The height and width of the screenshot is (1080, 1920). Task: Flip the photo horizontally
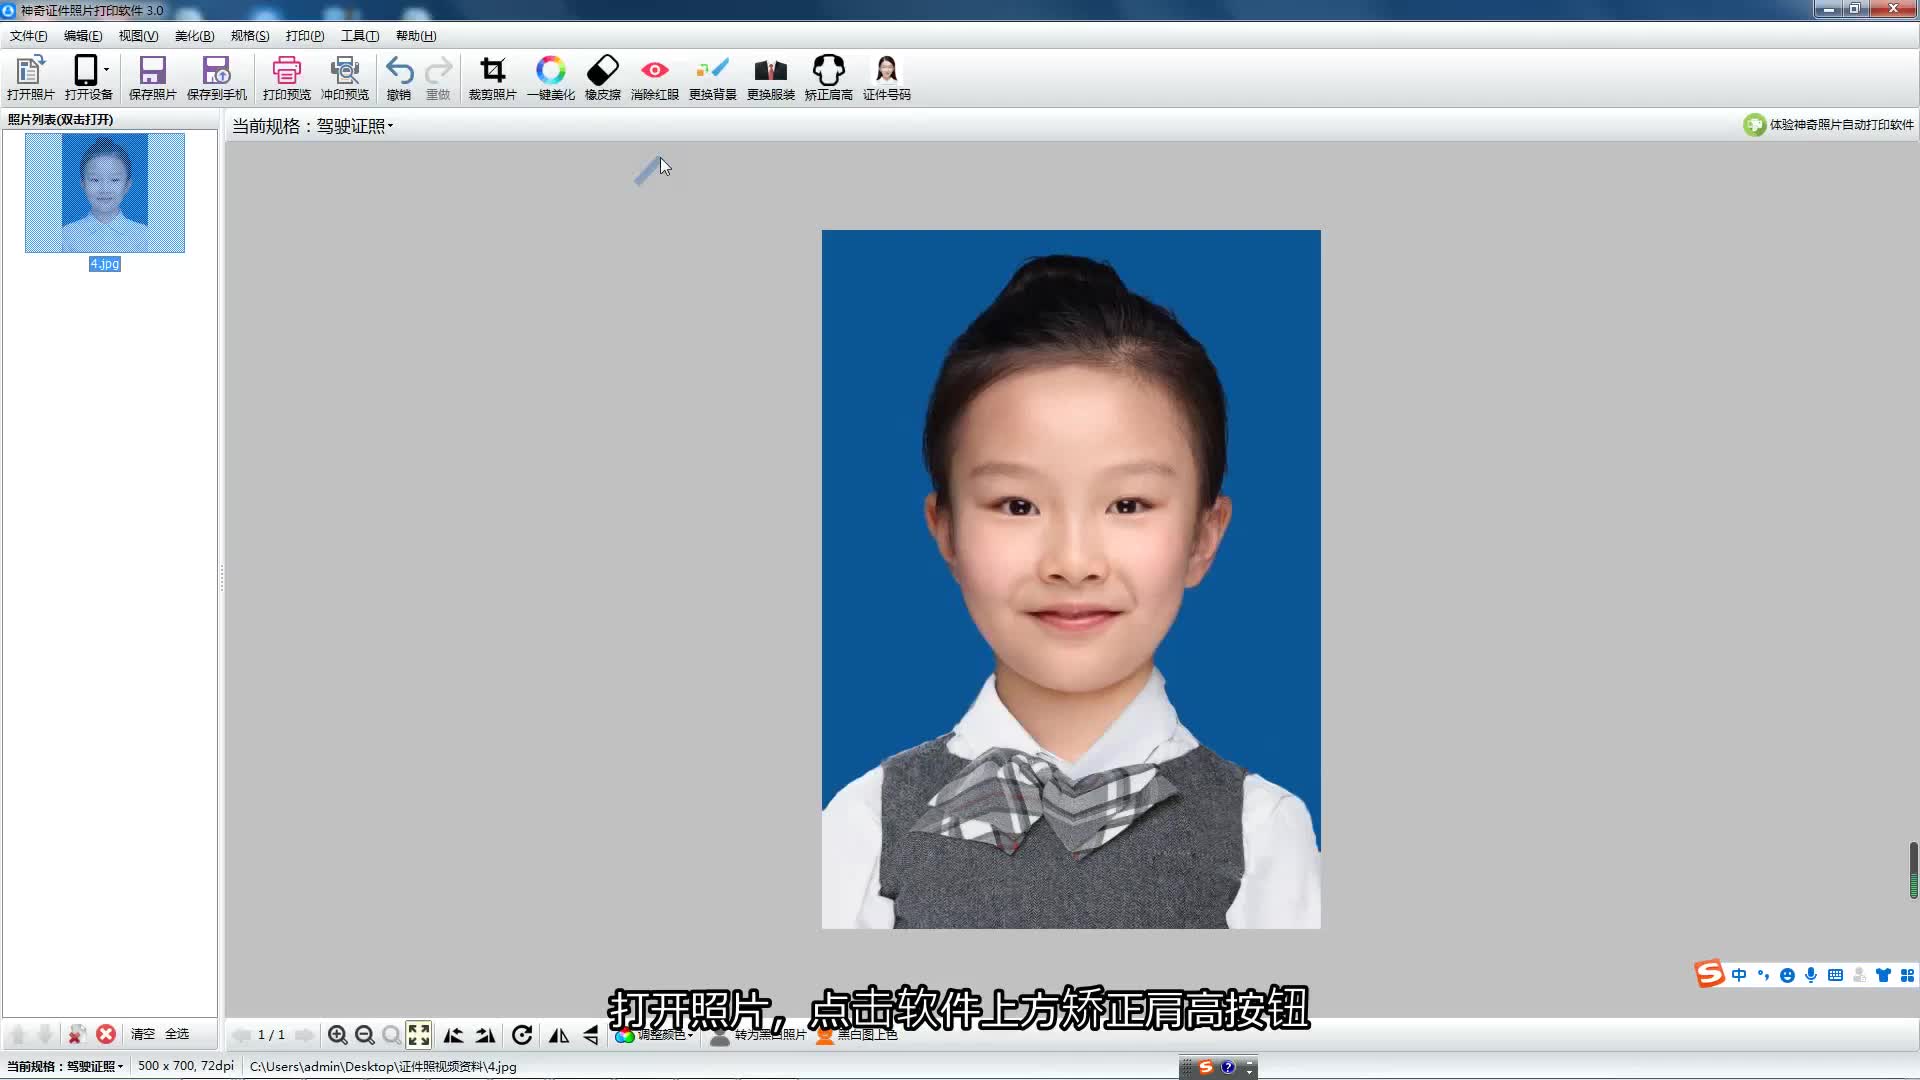pos(559,1035)
